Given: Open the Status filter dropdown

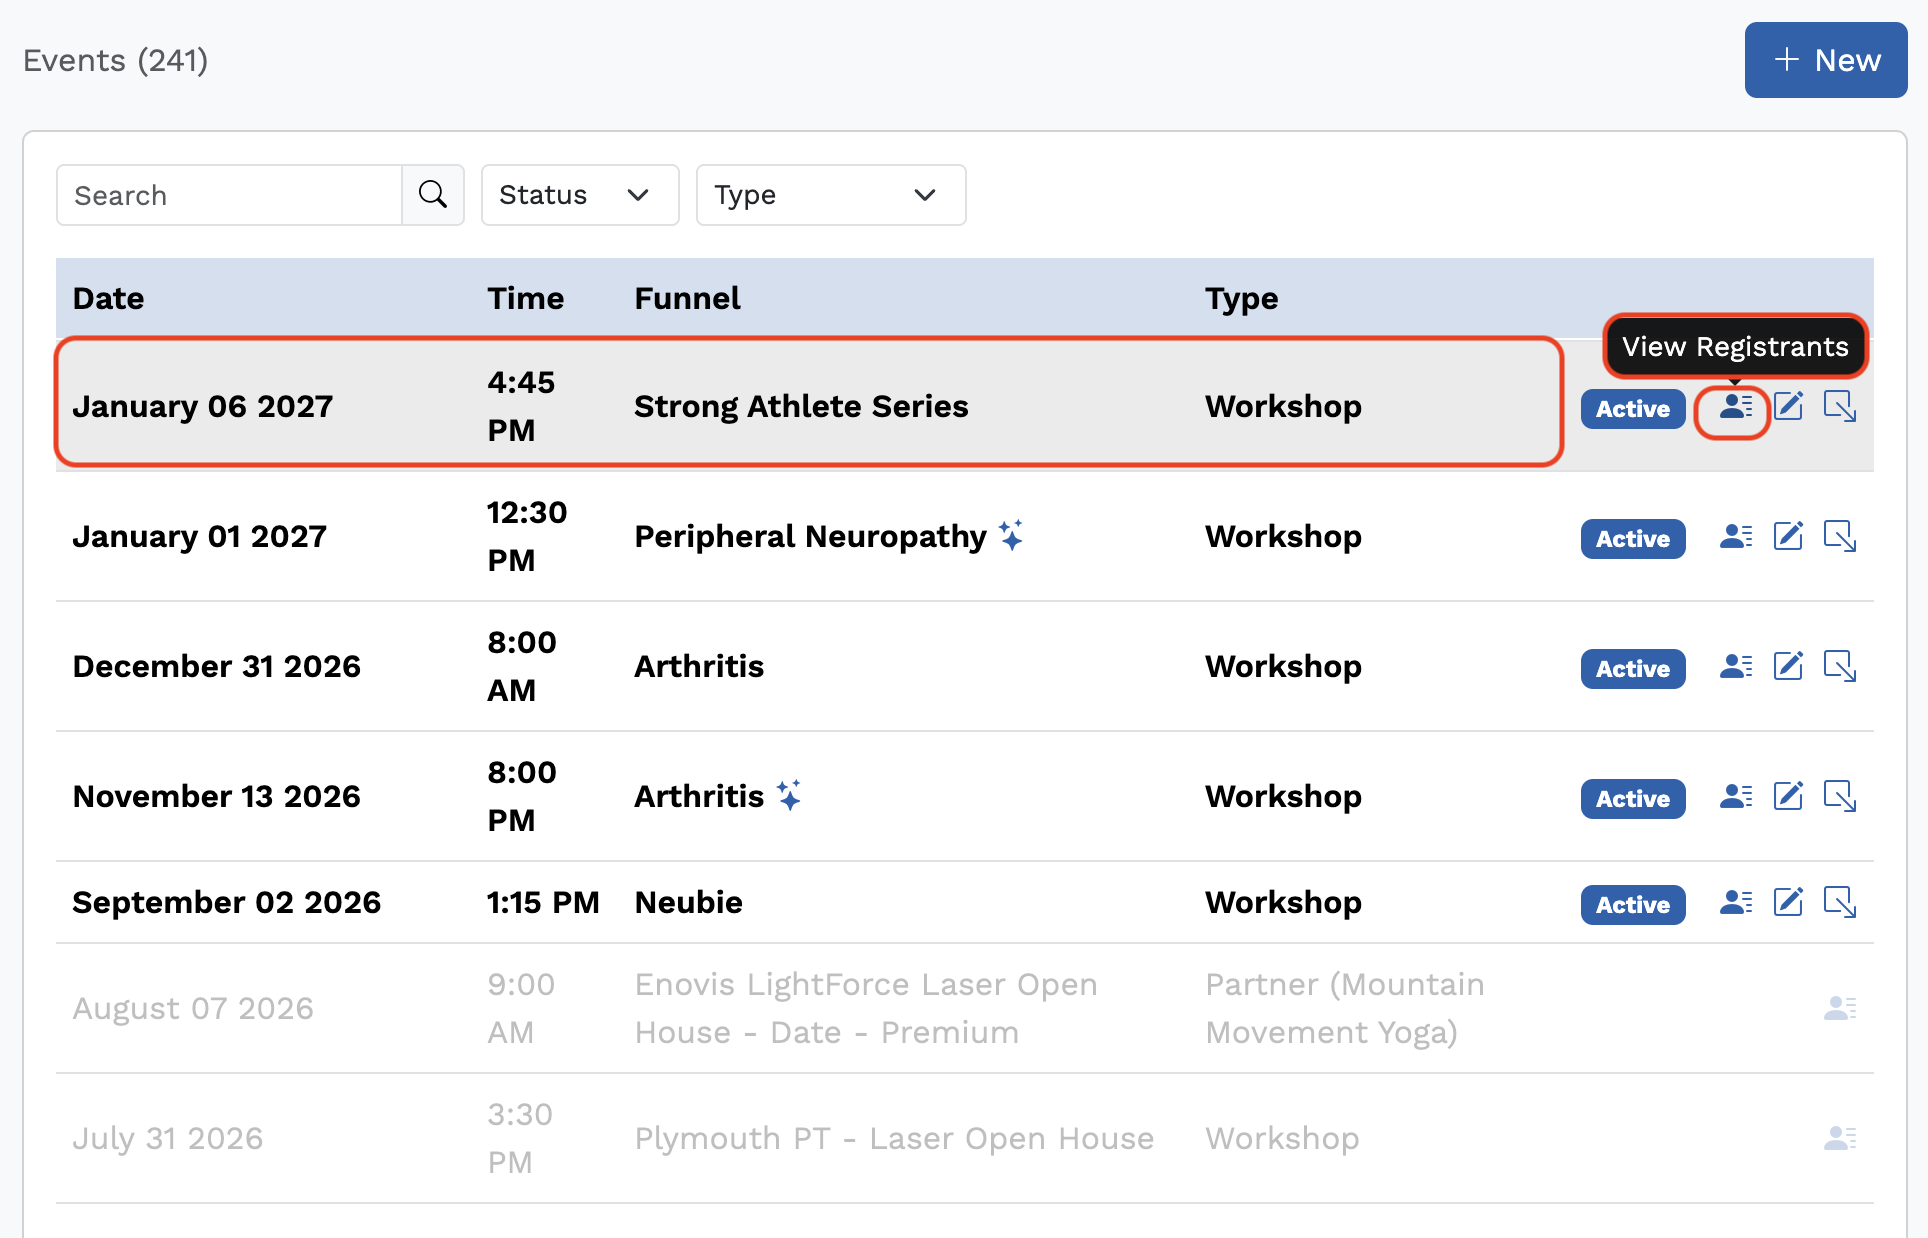Looking at the screenshot, I should pos(580,195).
